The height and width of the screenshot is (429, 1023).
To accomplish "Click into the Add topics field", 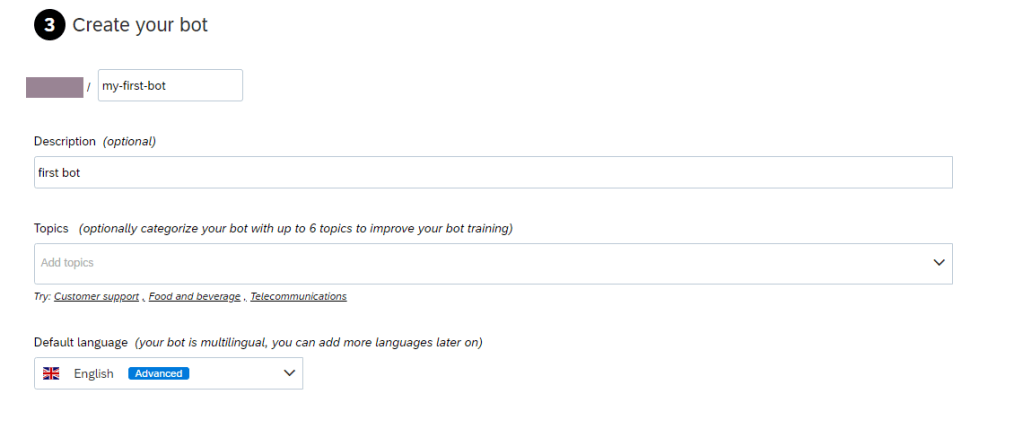I will [x=480, y=263].
